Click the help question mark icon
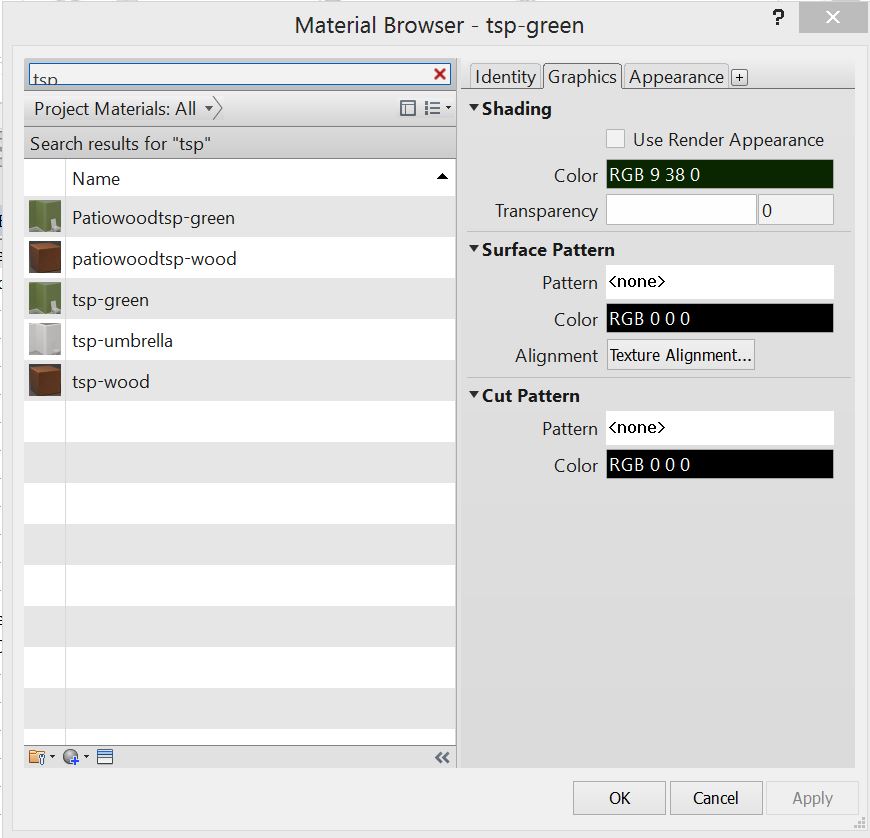Image resolution: width=870 pixels, height=838 pixels. click(778, 18)
